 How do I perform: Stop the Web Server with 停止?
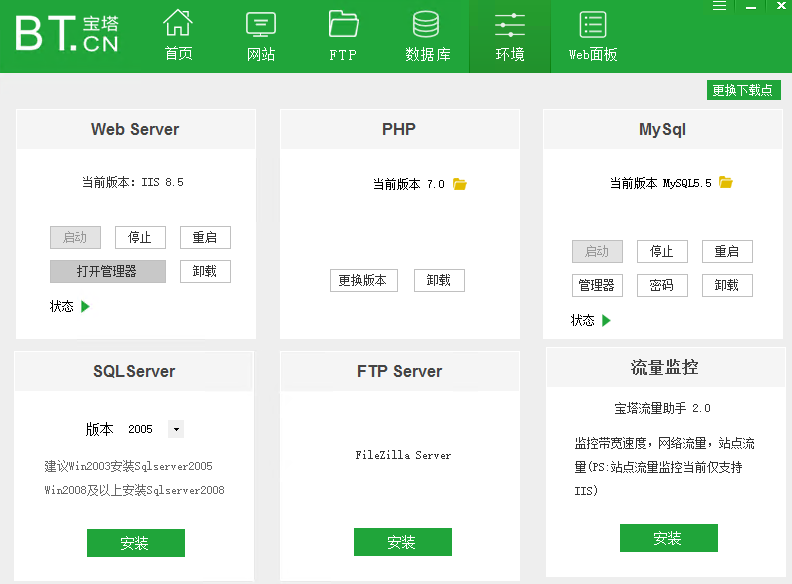tap(140, 237)
